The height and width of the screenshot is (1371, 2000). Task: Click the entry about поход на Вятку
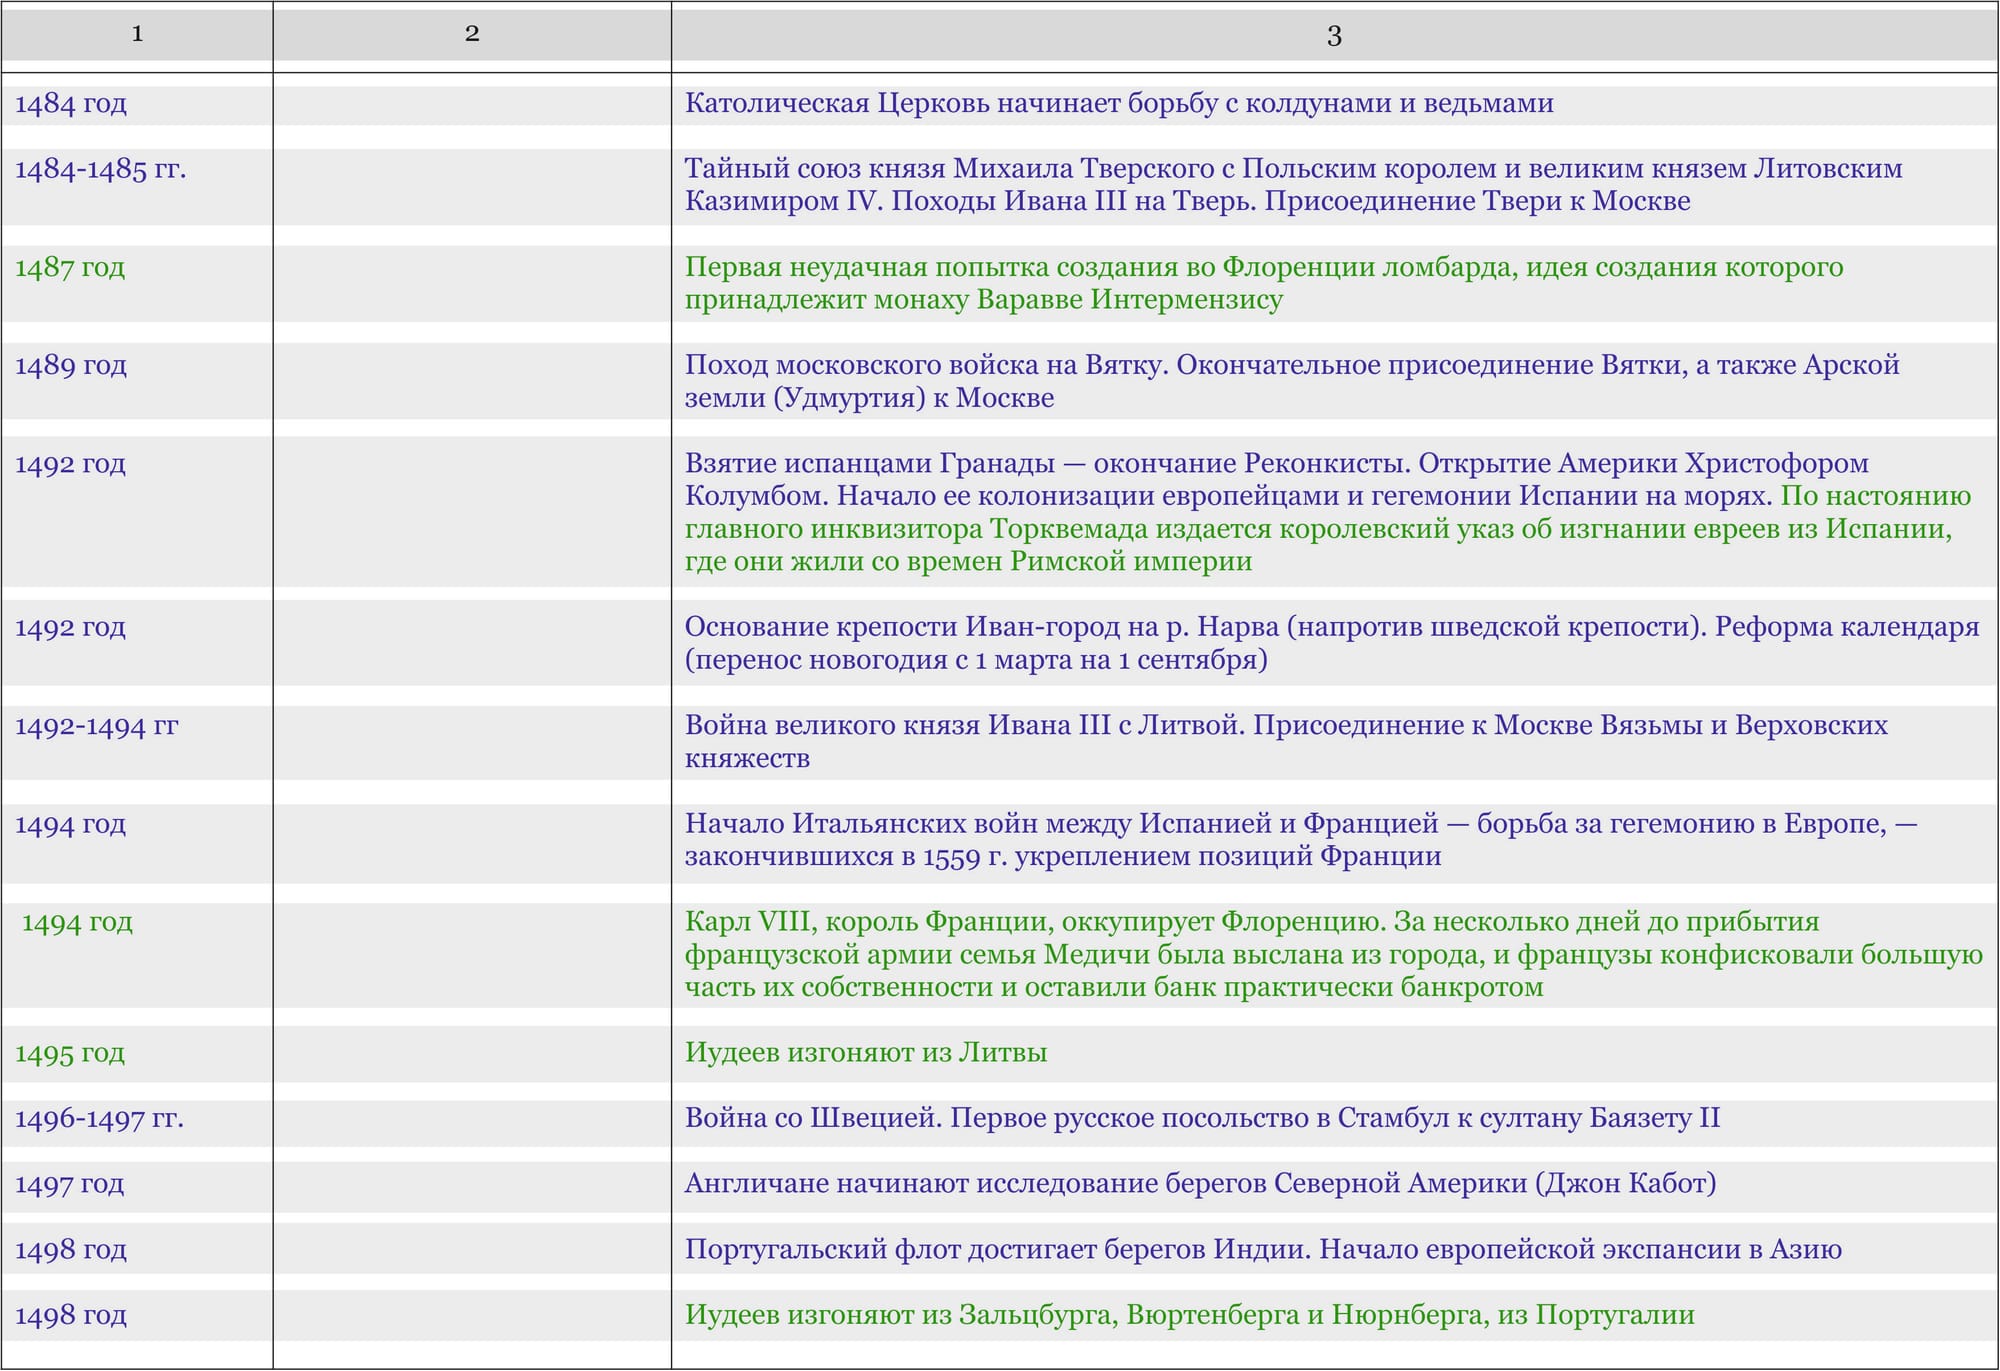coord(1292,381)
